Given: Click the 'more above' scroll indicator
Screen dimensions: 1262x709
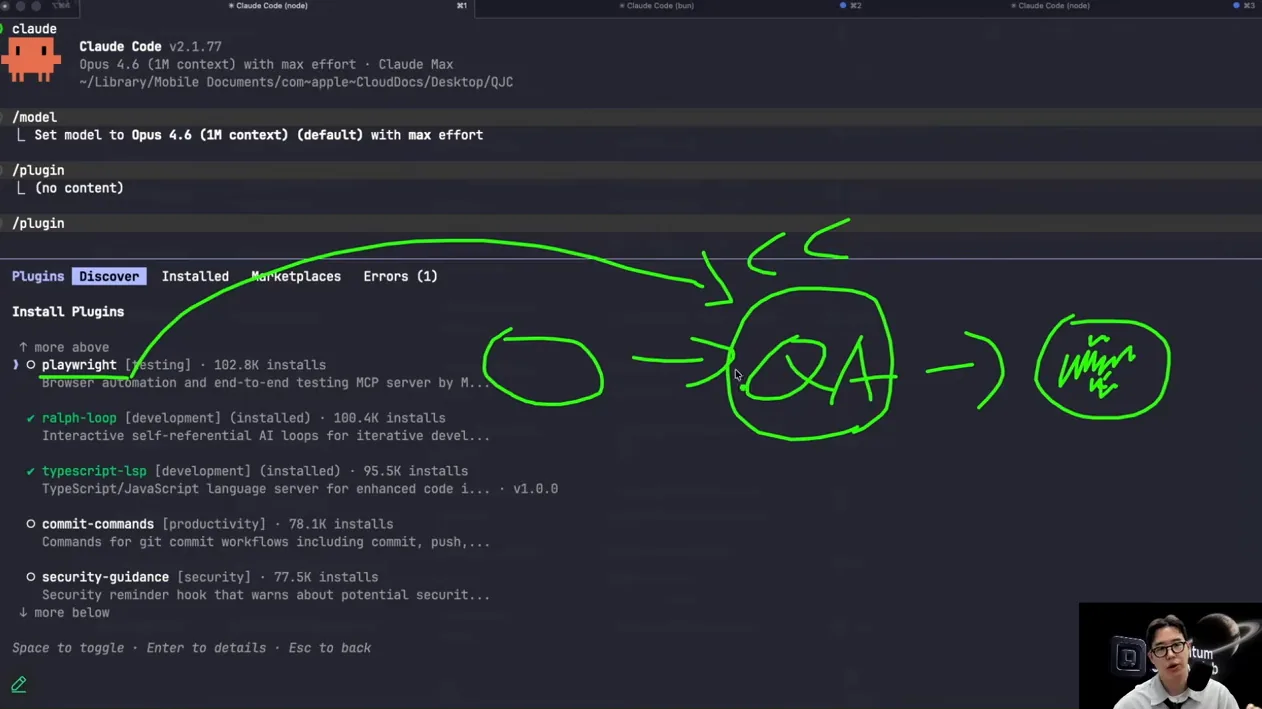Looking at the screenshot, I should pyautogui.click(x=64, y=347).
